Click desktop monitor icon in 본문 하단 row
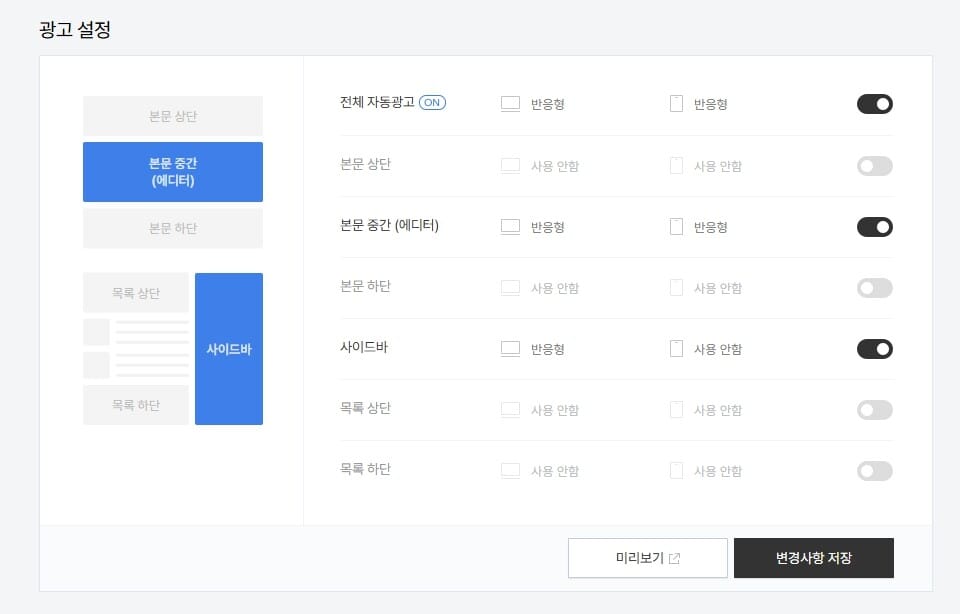Image resolution: width=960 pixels, height=614 pixels. (510, 288)
